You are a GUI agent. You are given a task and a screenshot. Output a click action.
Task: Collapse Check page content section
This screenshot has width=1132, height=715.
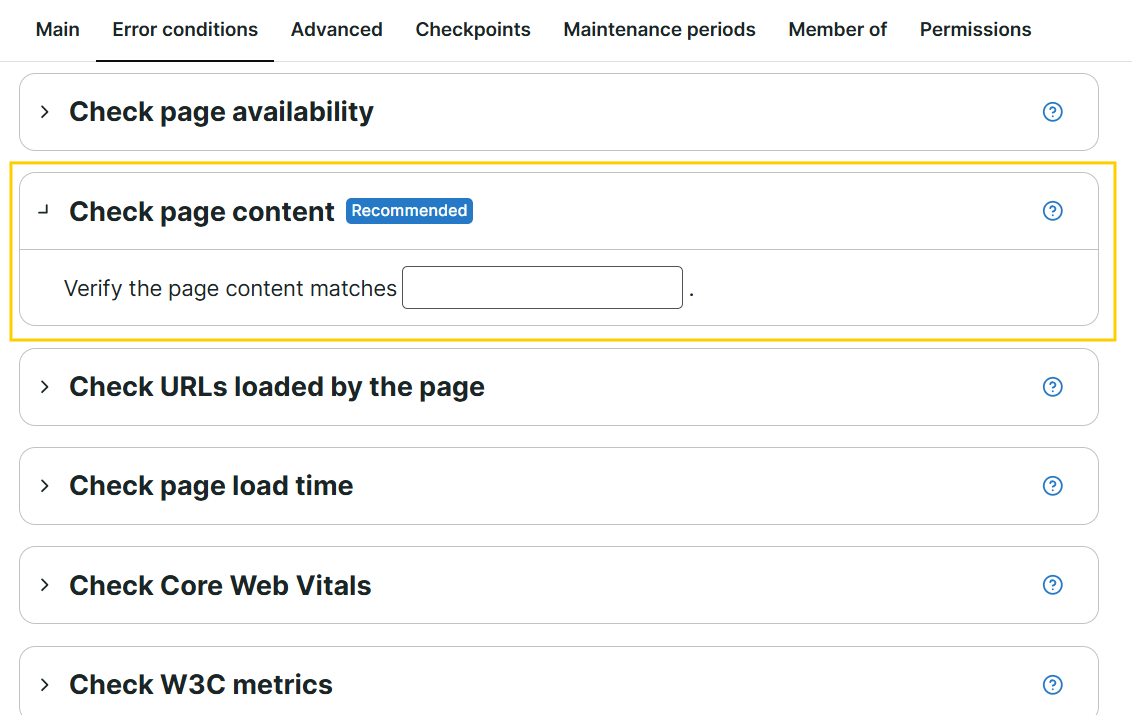tap(44, 210)
